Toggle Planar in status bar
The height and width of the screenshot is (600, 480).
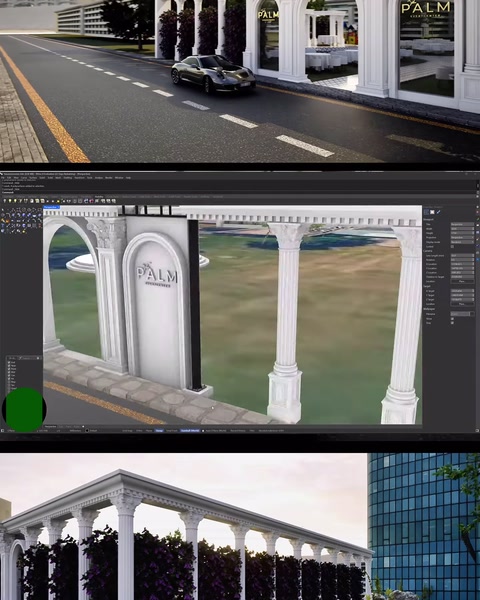click(x=149, y=431)
